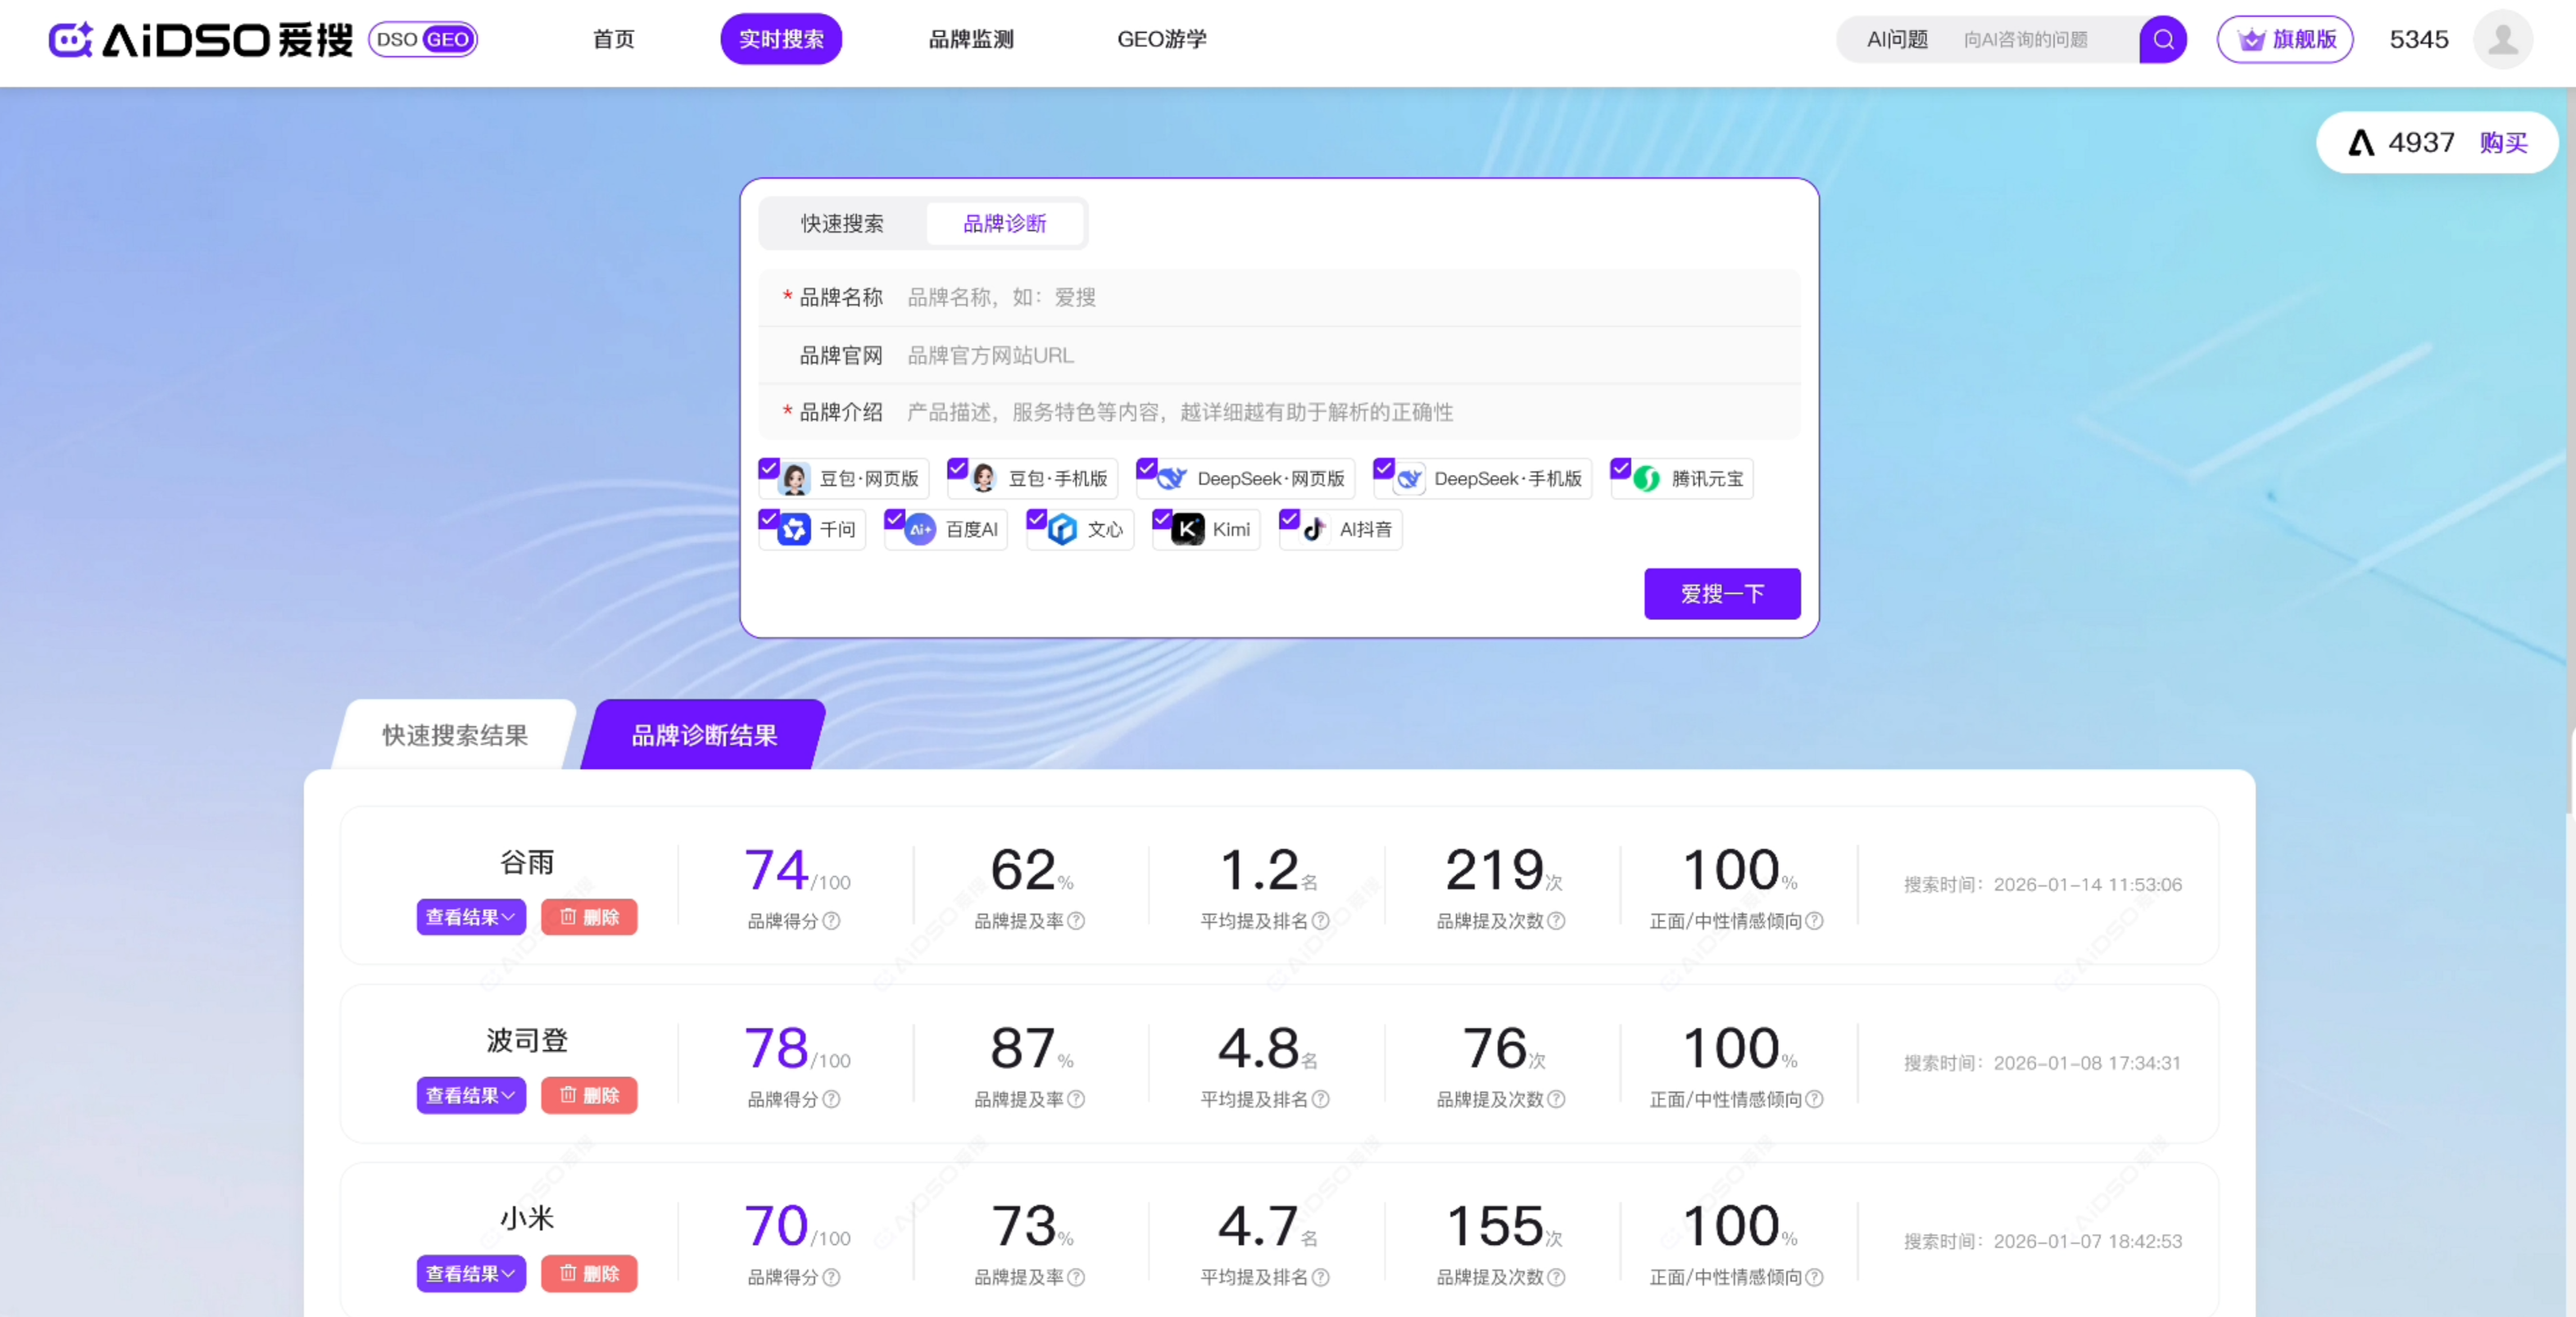Click the purple search magnifier icon
The height and width of the screenshot is (1317, 2576).
pyautogui.click(x=2162, y=40)
